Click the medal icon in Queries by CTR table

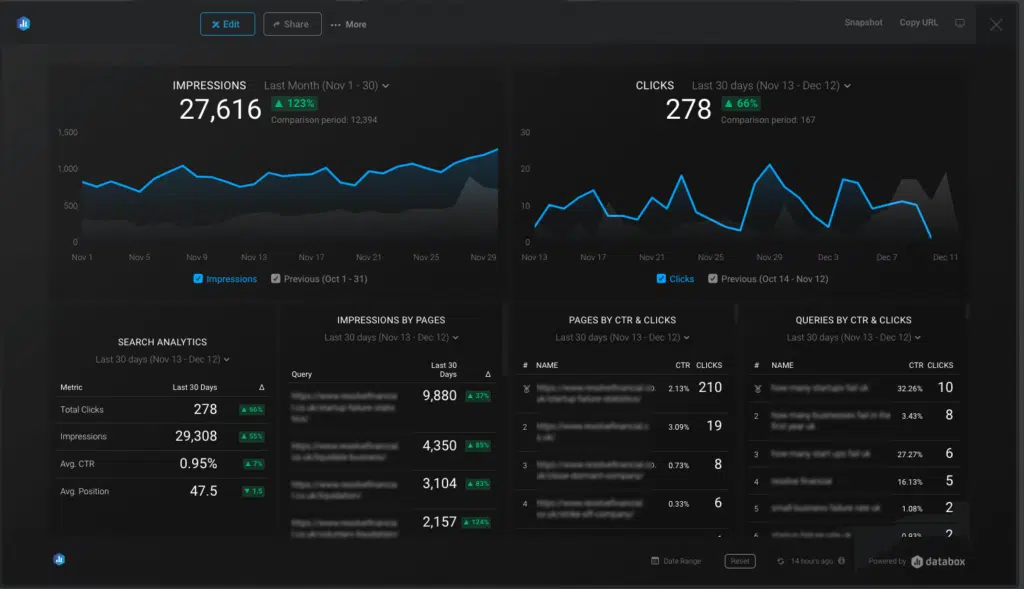pyautogui.click(x=758, y=388)
